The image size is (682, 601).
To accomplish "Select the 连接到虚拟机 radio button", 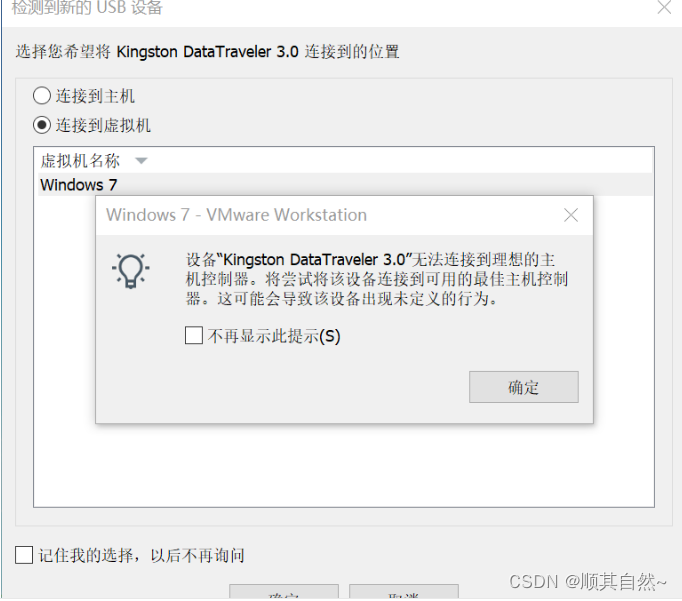I will 42,125.
